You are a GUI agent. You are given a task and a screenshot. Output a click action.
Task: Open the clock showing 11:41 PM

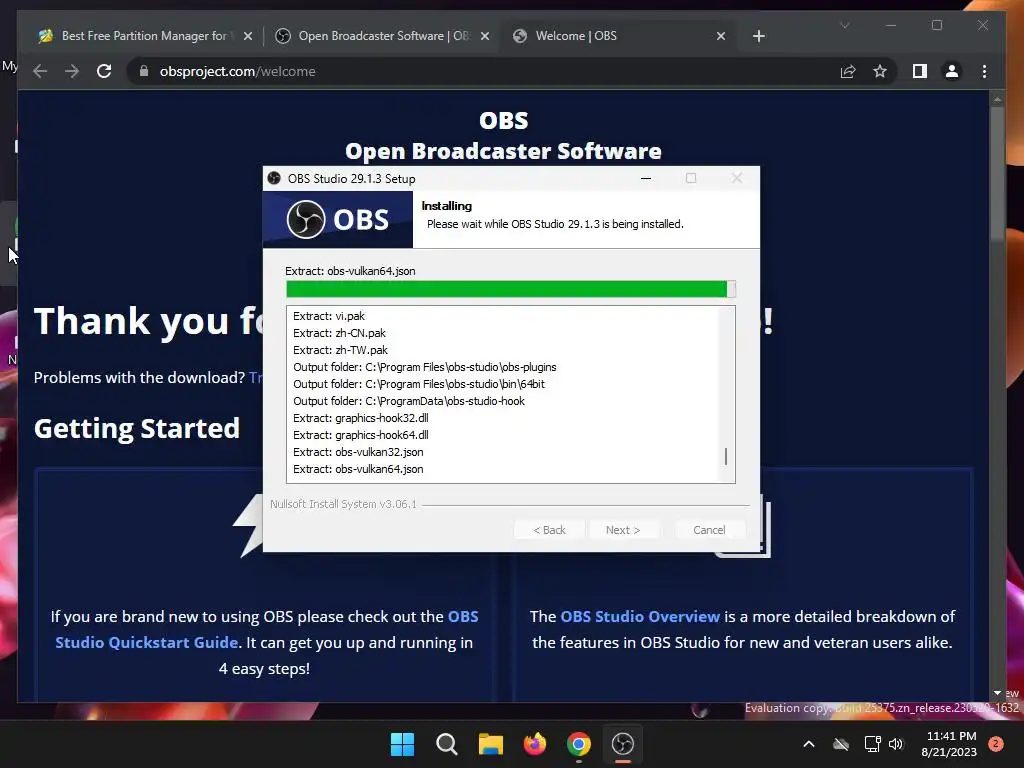click(949, 744)
